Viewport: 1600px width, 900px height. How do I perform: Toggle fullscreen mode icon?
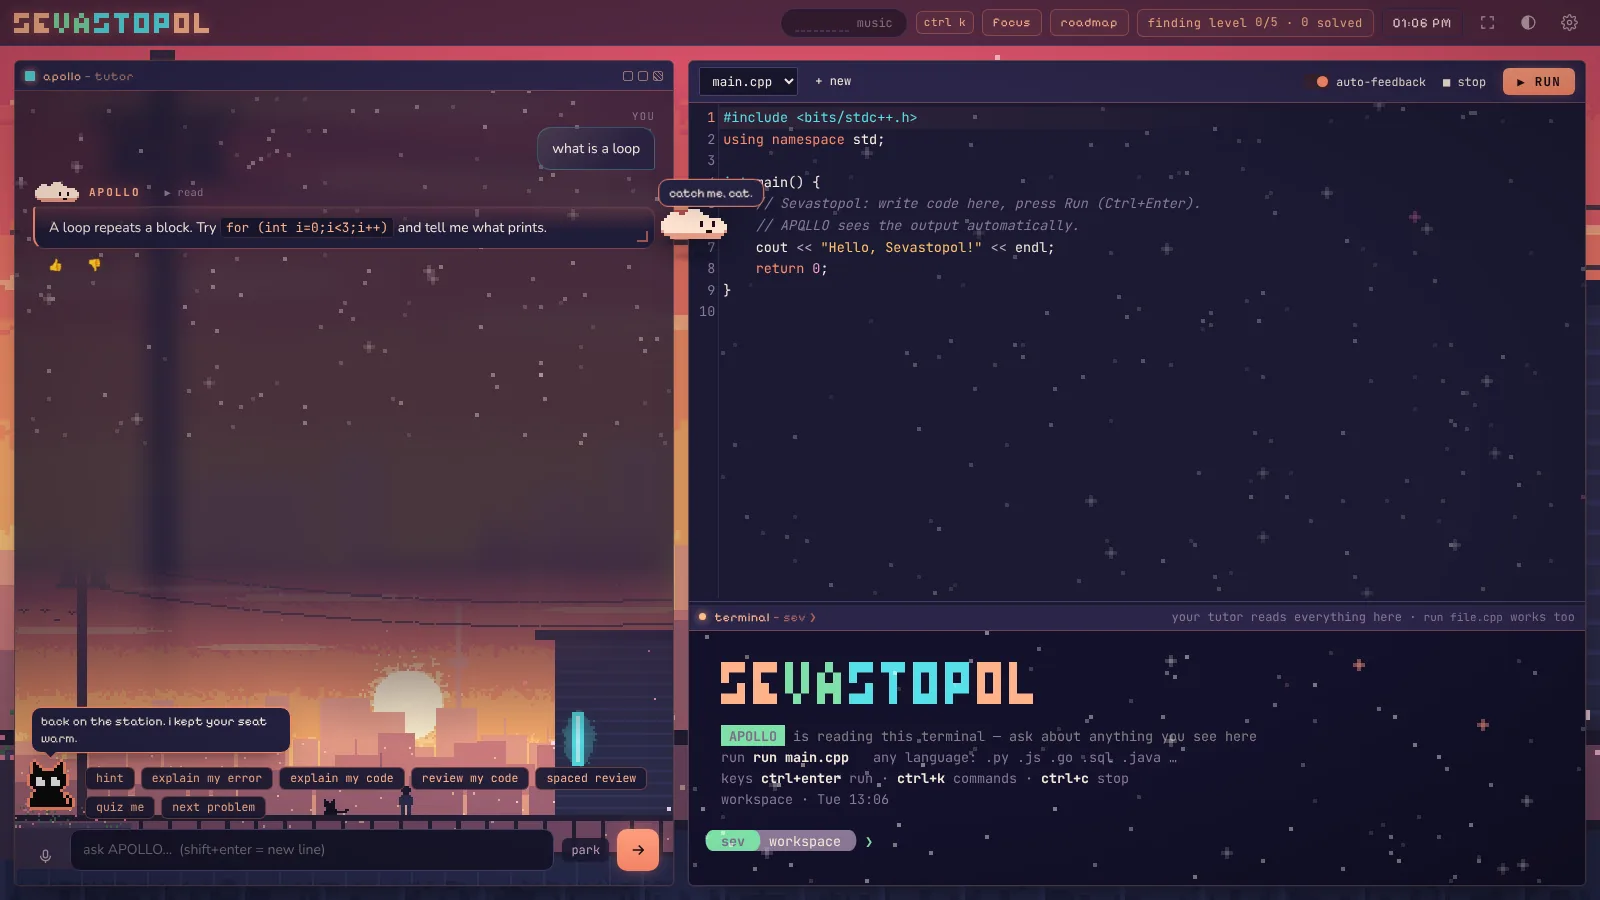point(1487,22)
